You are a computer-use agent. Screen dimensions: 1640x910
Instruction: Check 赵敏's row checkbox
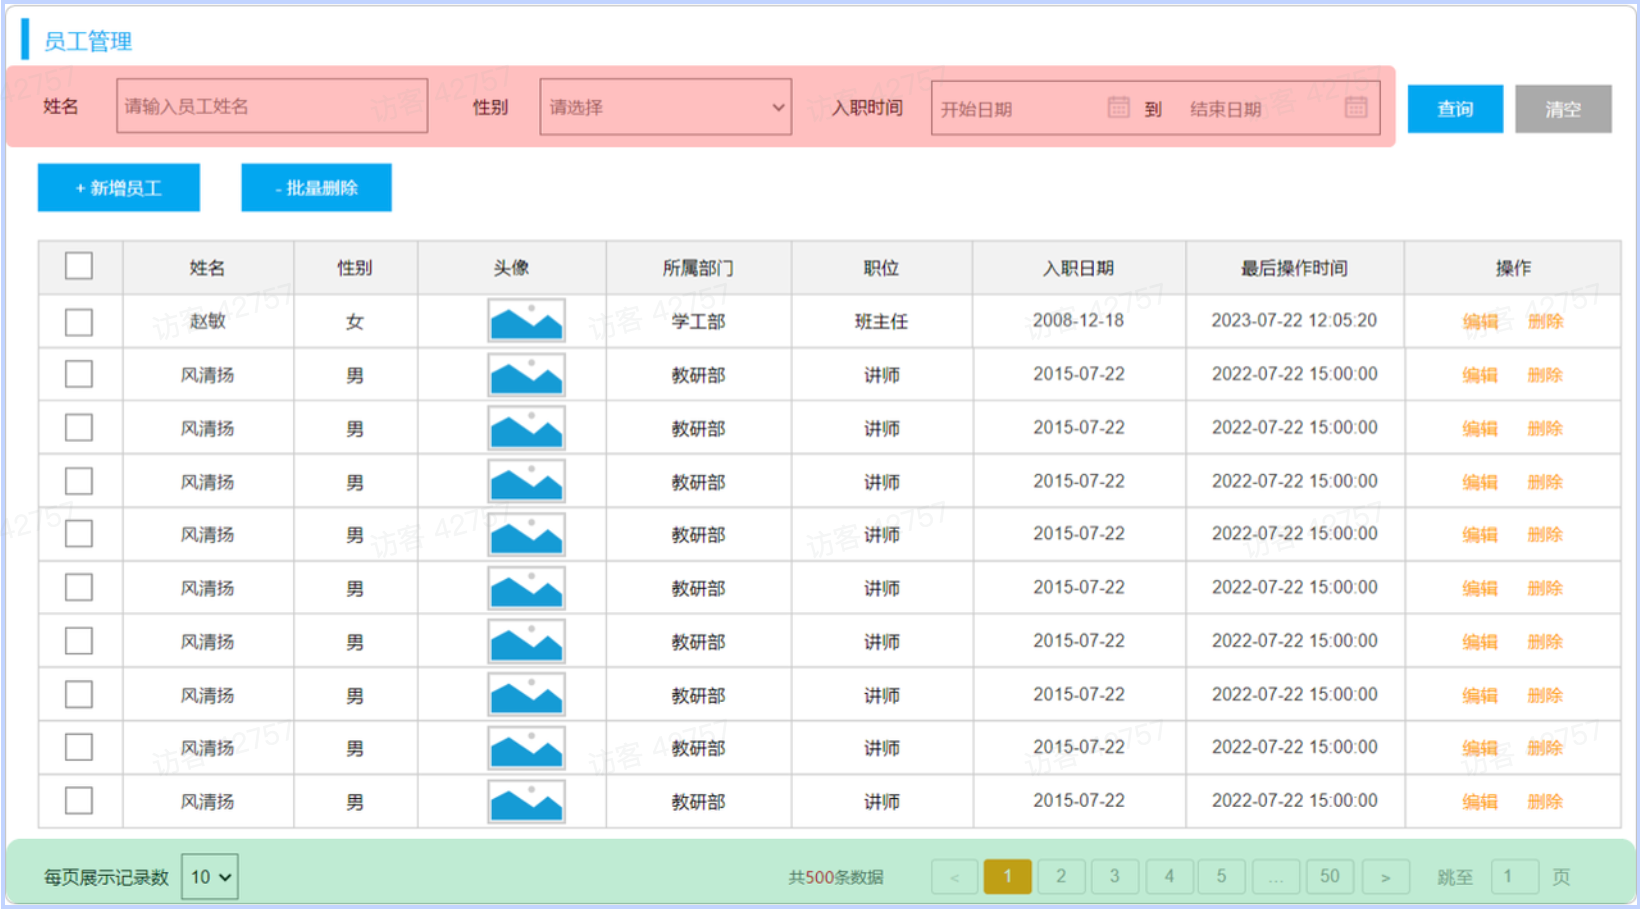point(78,321)
